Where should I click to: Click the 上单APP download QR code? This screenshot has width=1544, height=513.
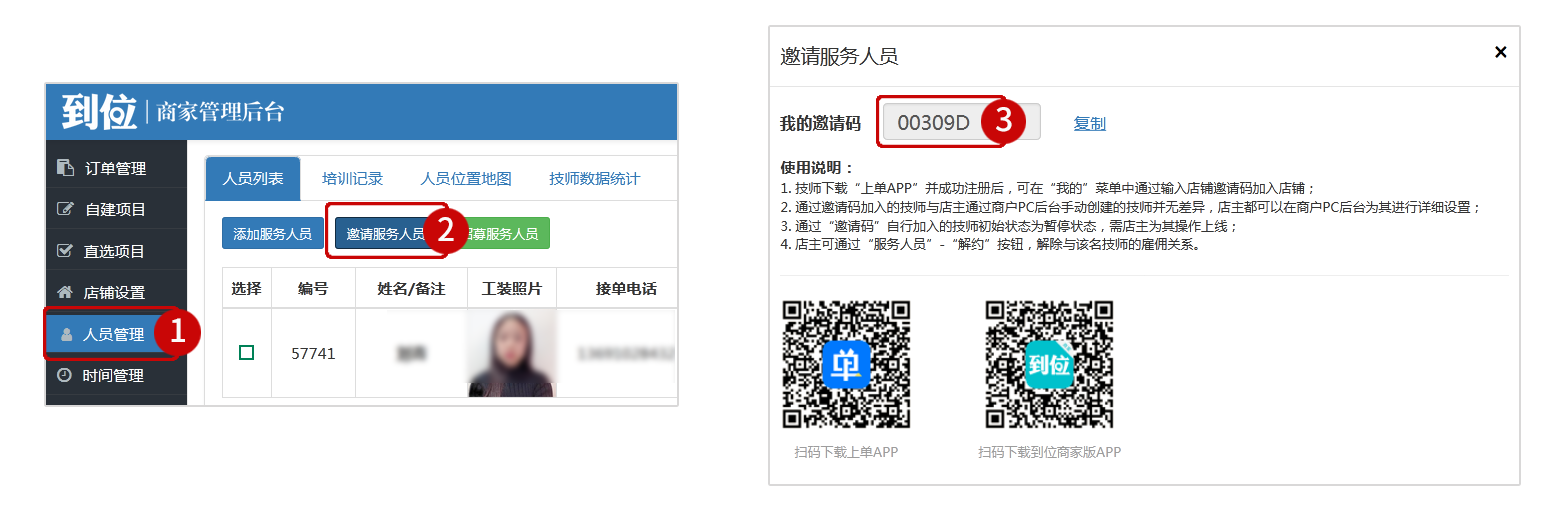pyautogui.click(x=846, y=364)
